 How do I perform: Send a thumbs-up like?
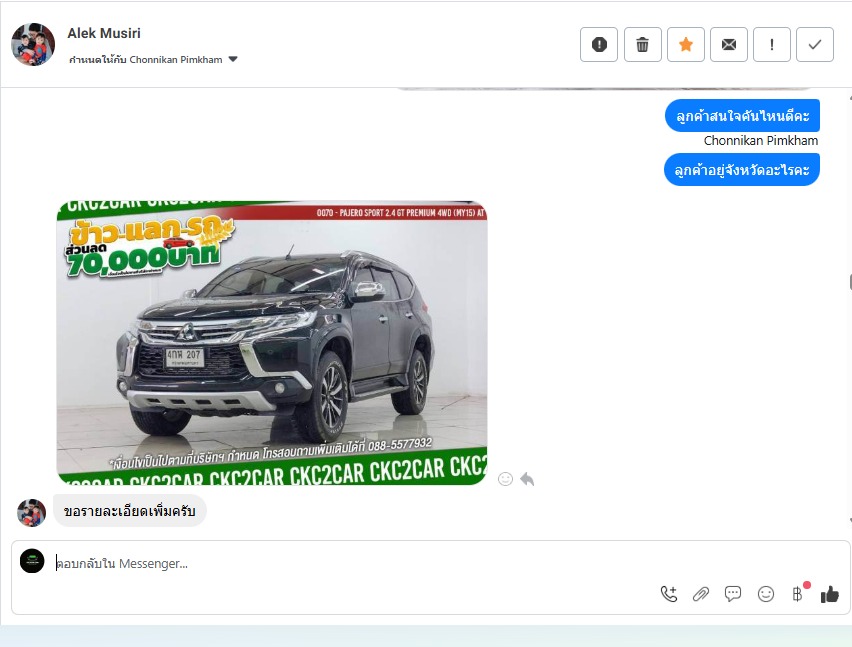tap(830, 594)
